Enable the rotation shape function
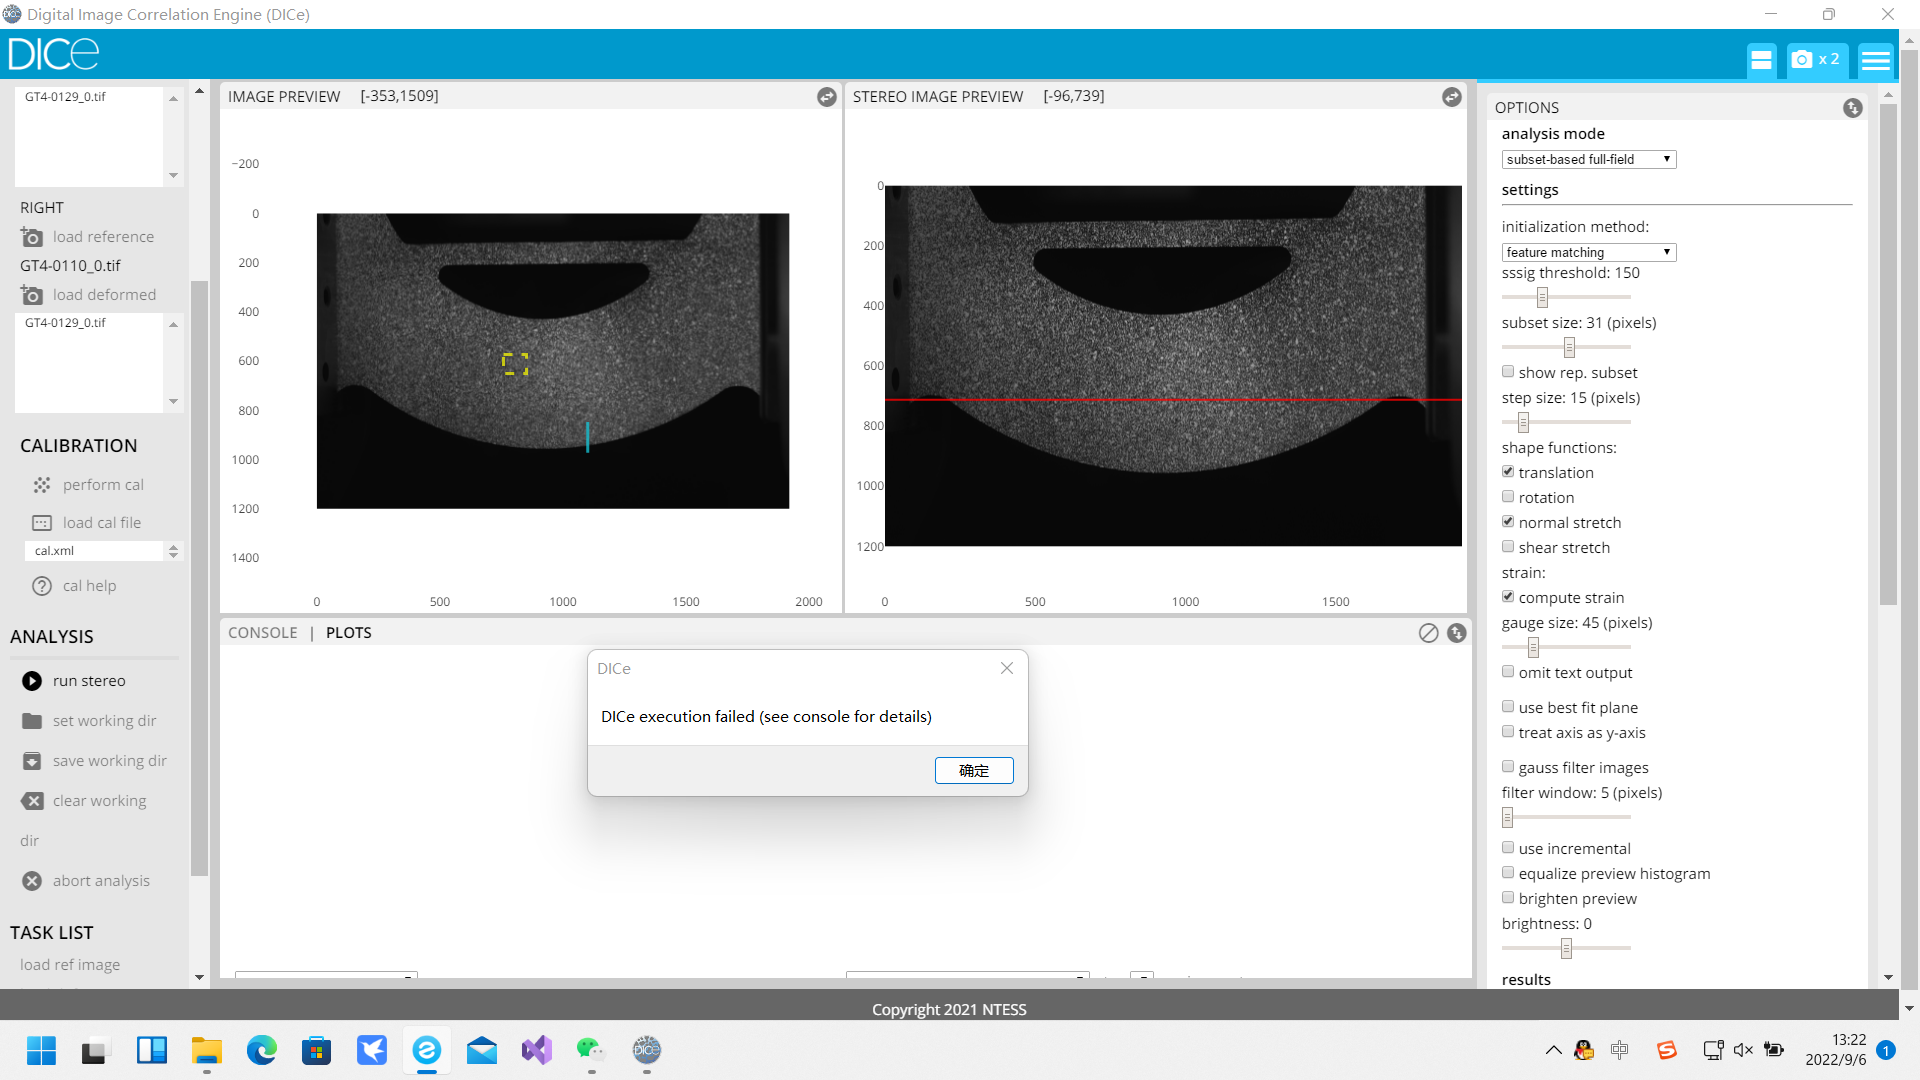The image size is (1920, 1080). (1508, 496)
